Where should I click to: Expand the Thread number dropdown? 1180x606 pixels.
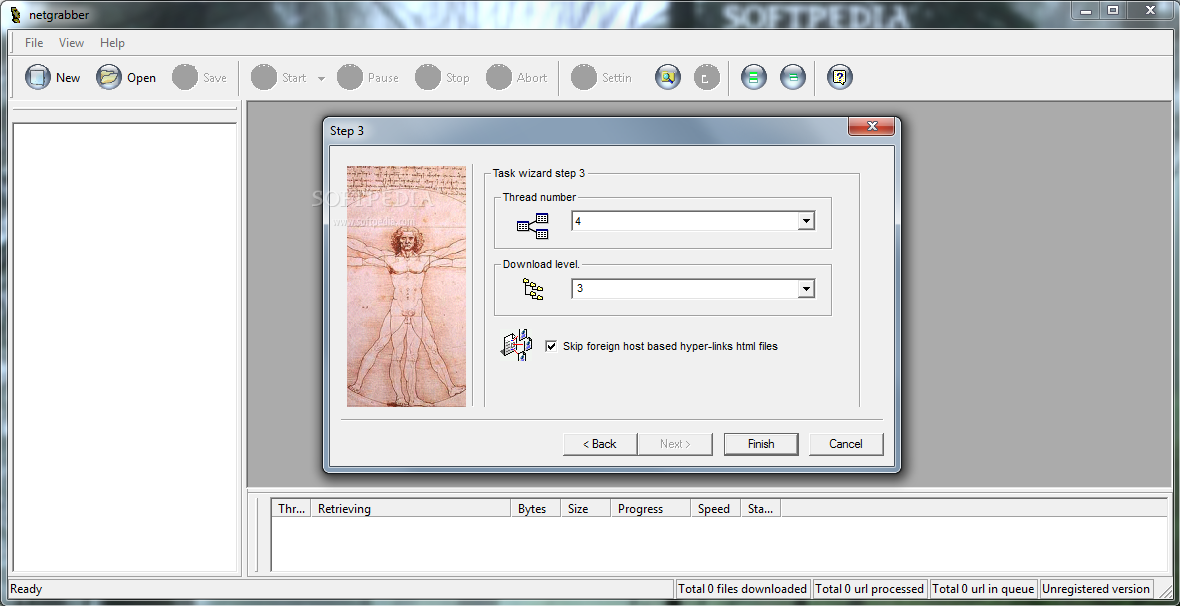(806, 221)
